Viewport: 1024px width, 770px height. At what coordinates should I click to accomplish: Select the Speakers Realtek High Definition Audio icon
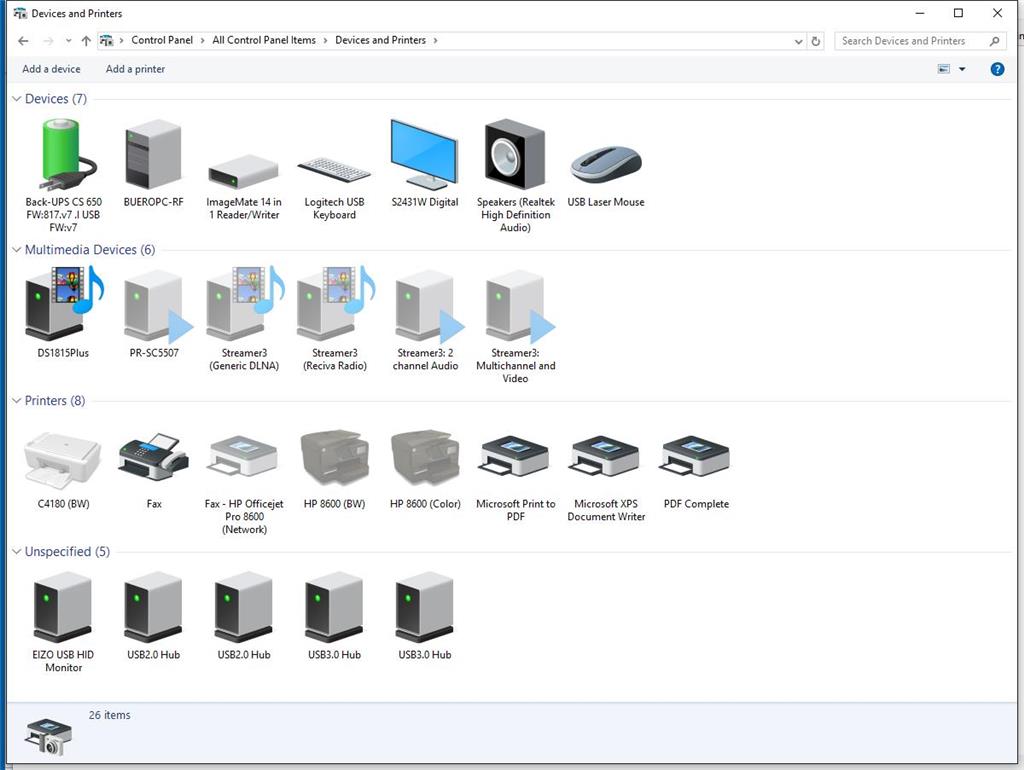[x=515, y=154]
